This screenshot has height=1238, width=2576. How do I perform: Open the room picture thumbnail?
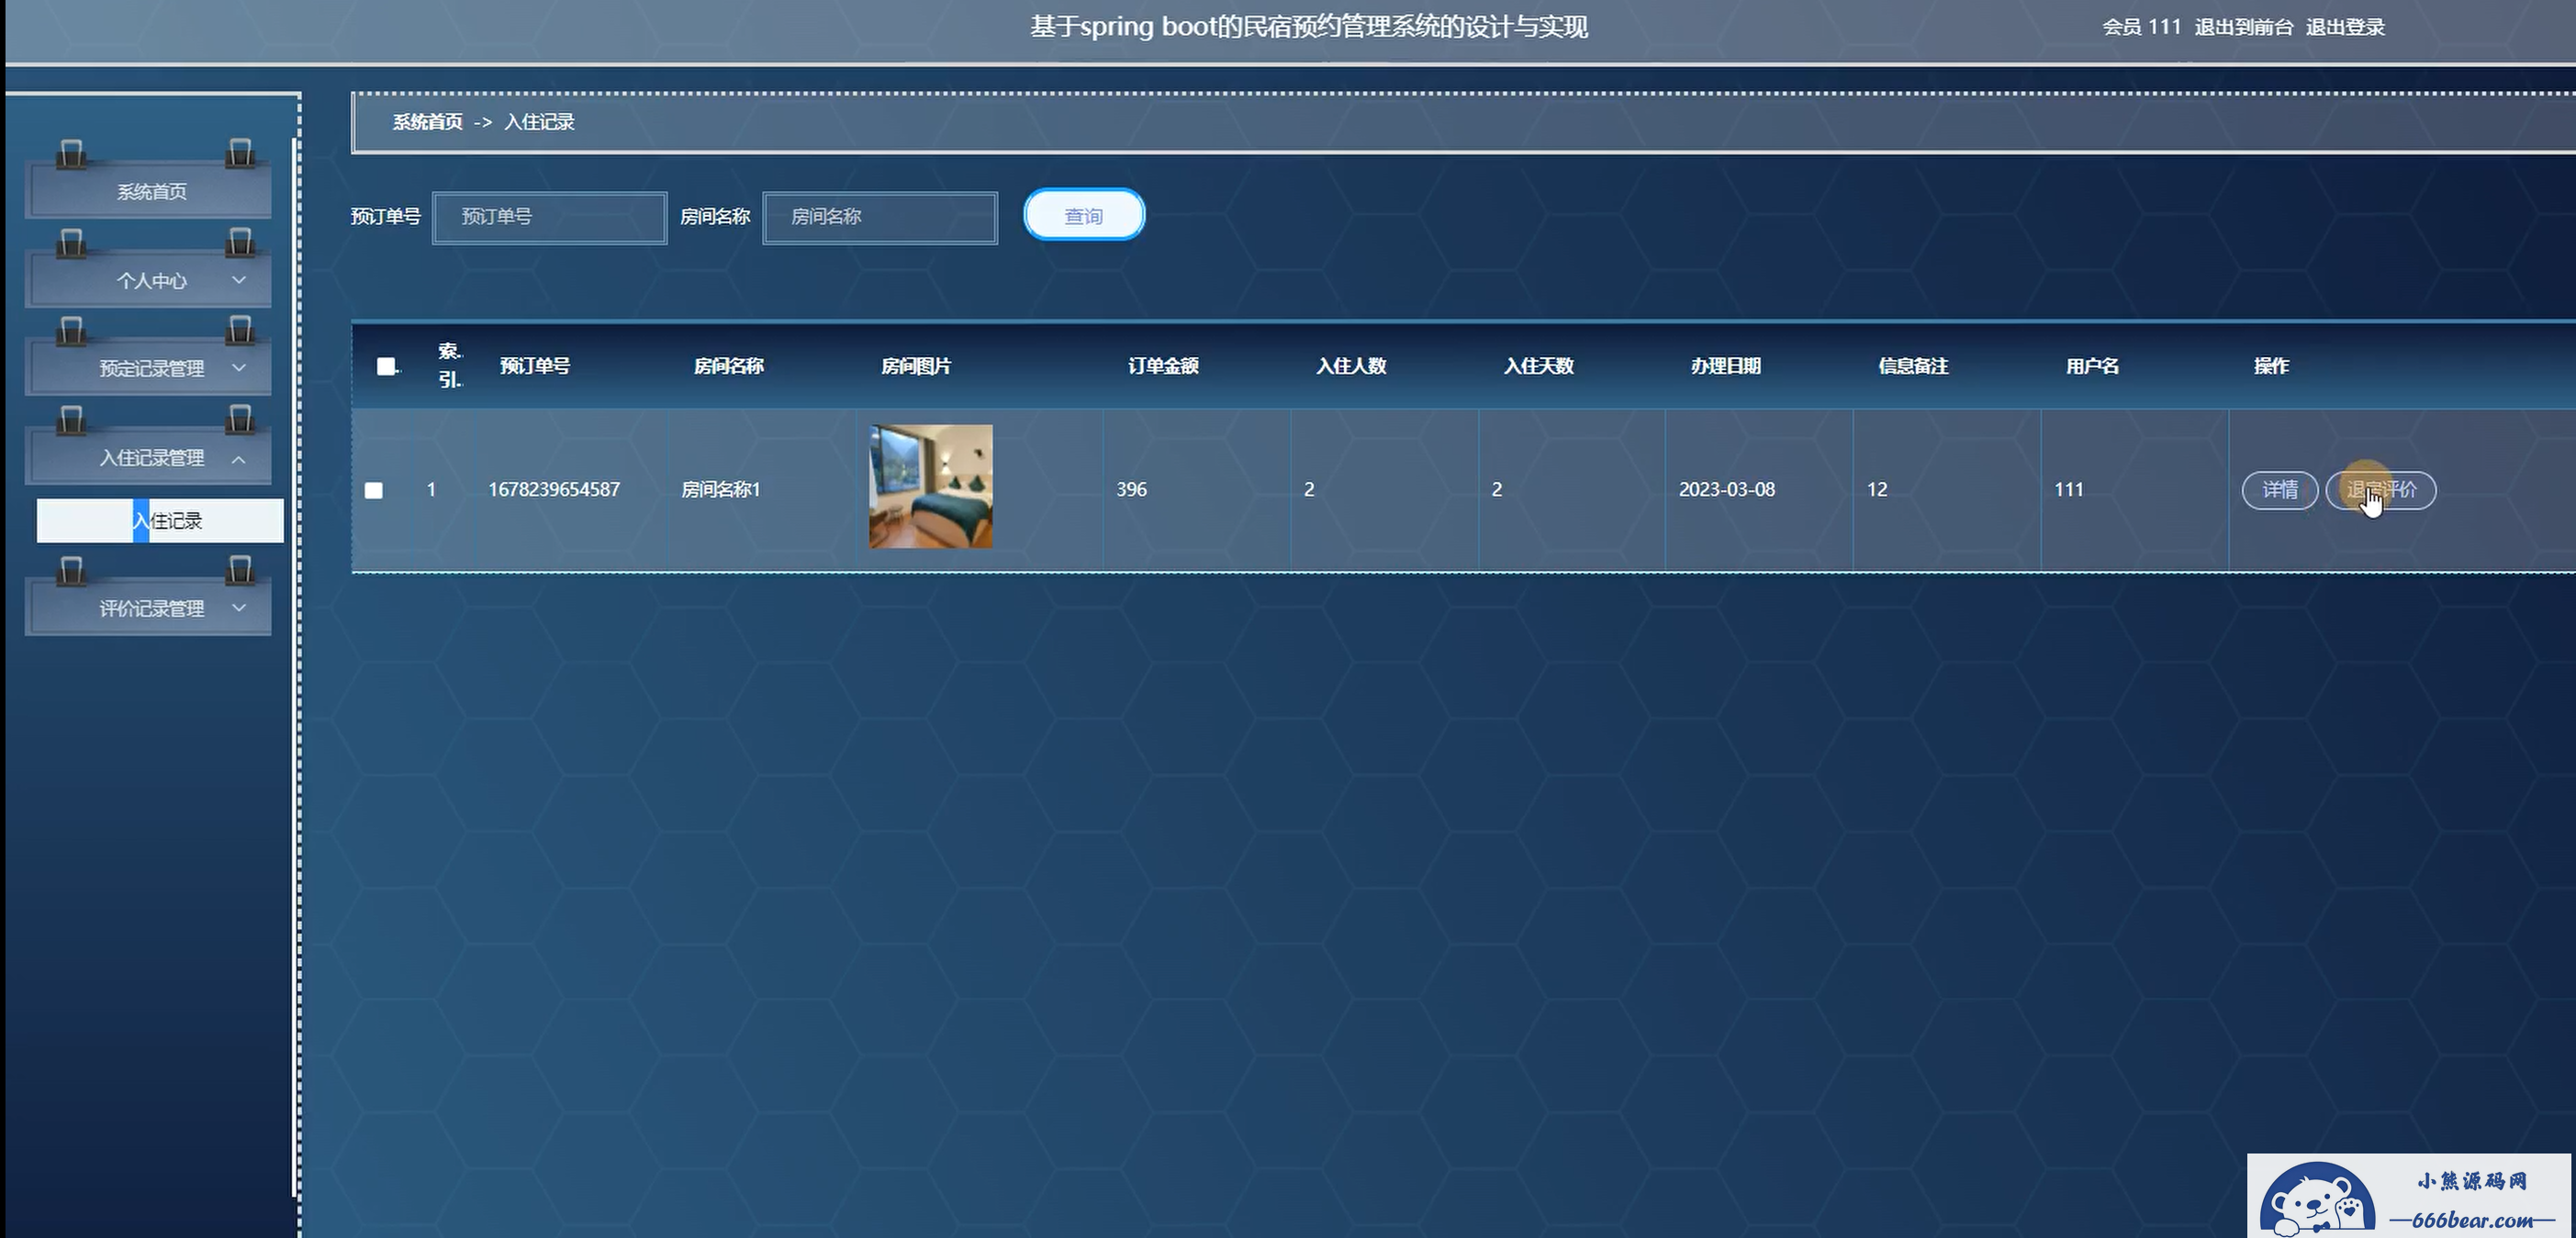tap(931, 486)
